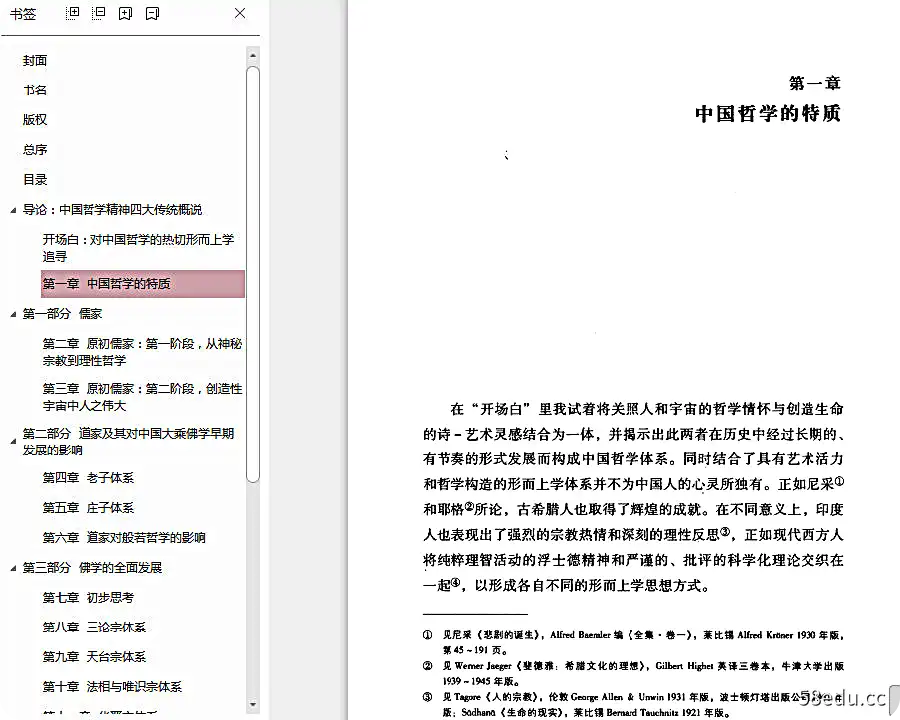Select 导论：中国哲学精神四大传统概说 bookmark

tap(112, 210)
